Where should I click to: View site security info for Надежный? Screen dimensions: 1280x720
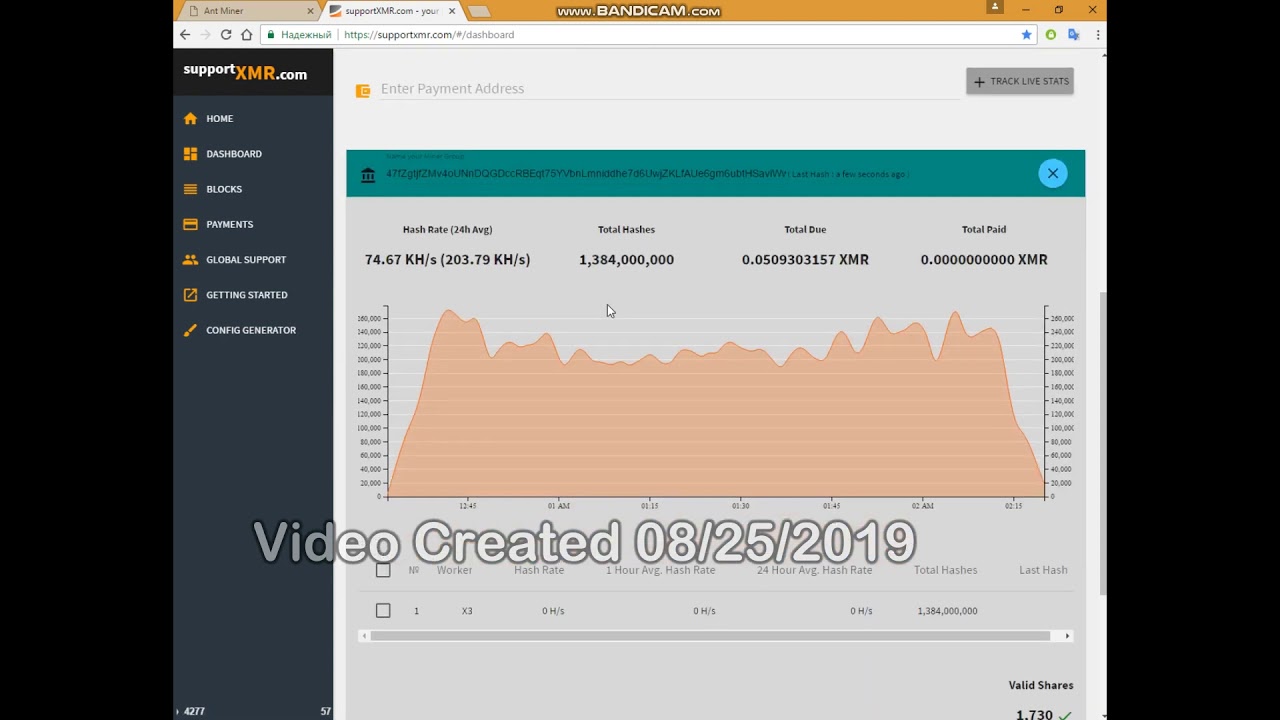coord(299,34)
